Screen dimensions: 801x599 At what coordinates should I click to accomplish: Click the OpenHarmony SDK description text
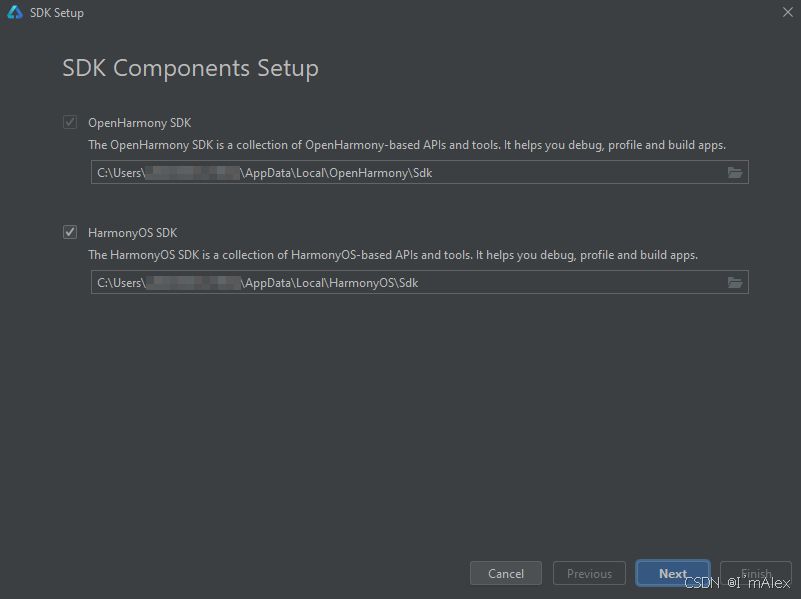click(407, 145)
